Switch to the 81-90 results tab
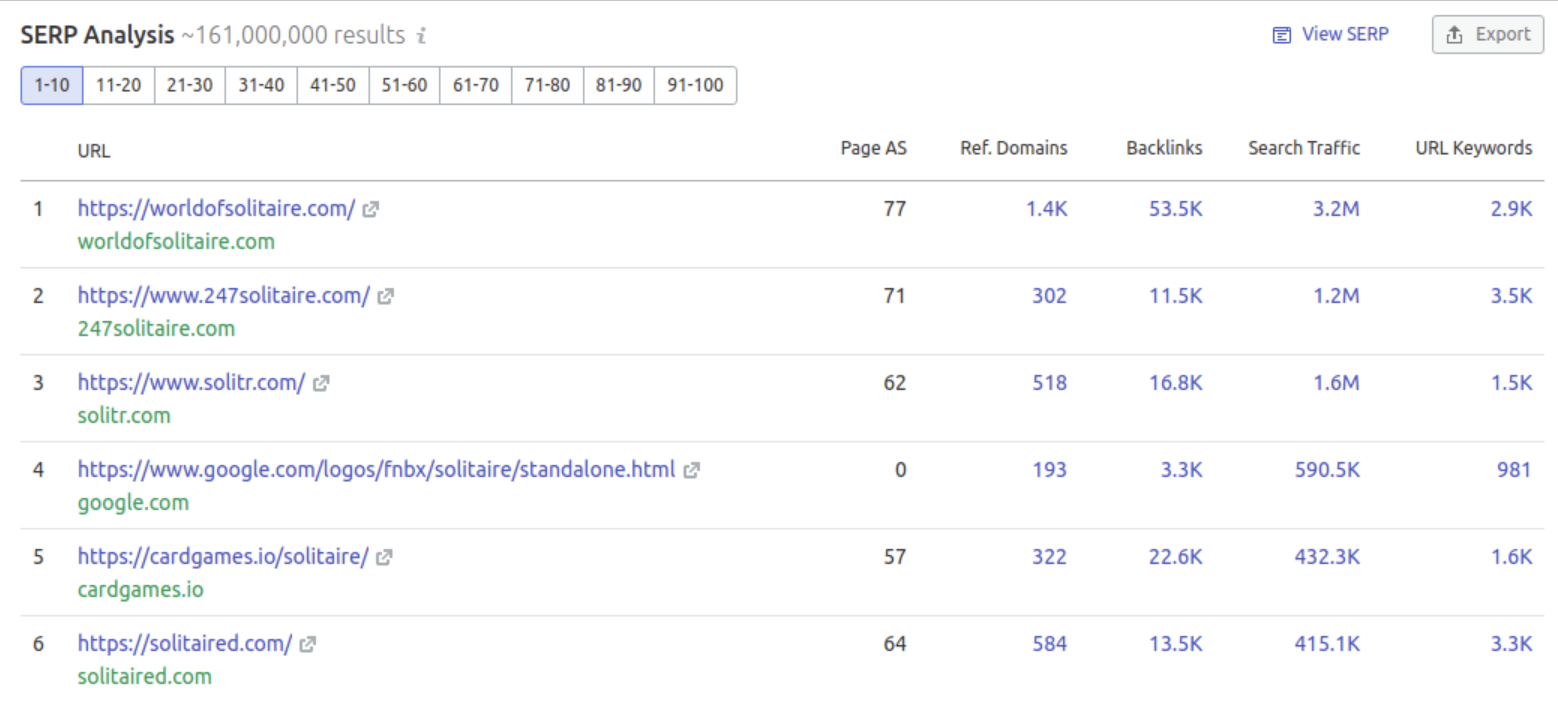Image resolution: width=1558 pixels, height=702 pixels. (619, 86)
